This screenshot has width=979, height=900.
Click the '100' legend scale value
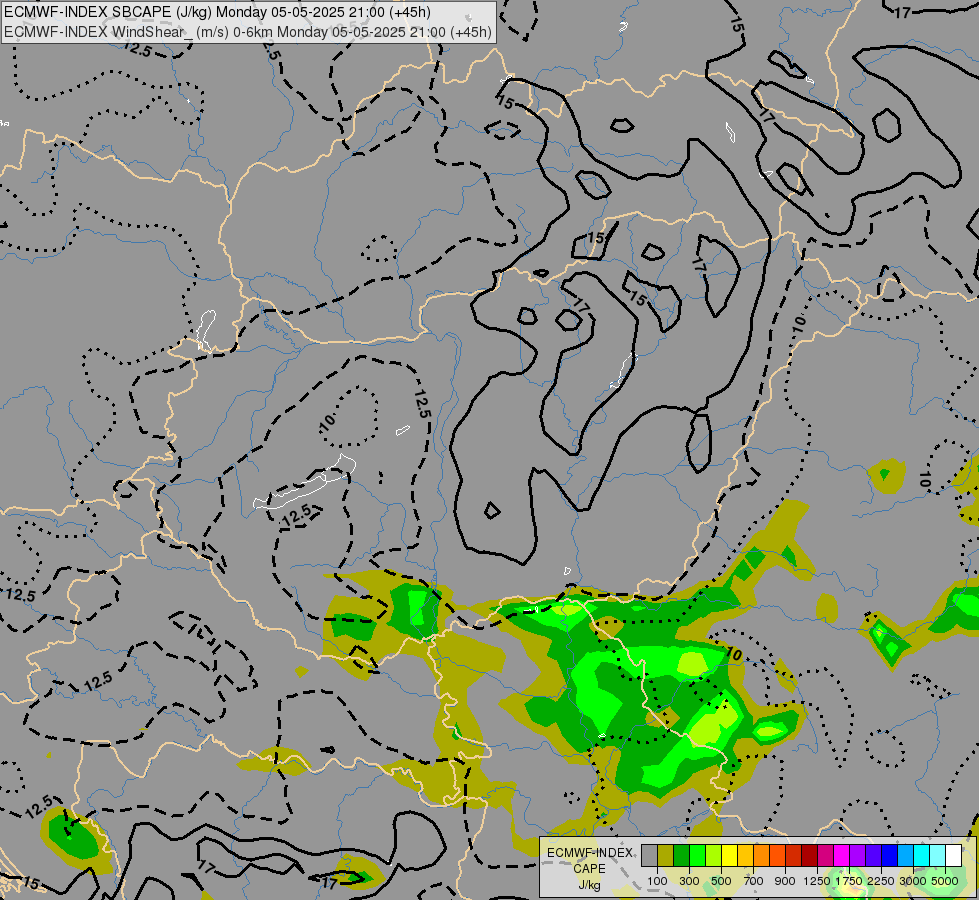(x=657, y=881)
